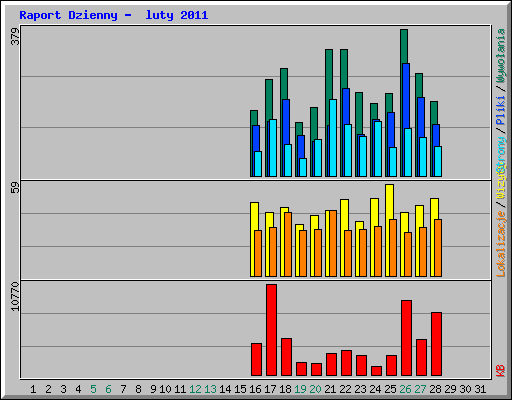
Task: Click the yellow Wizyty bar for day 16
Action: pos(253,216)
